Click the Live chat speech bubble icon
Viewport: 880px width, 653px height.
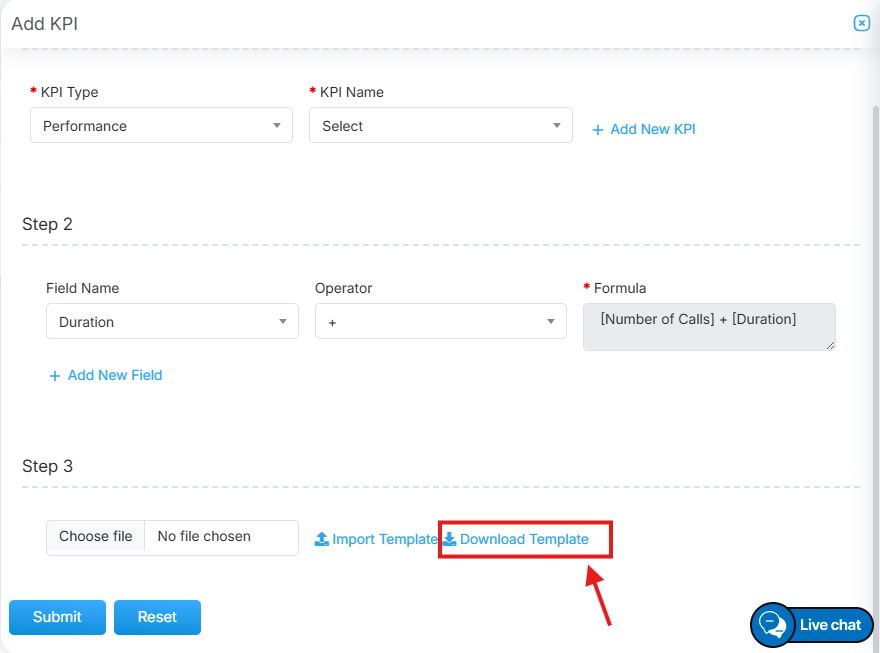[x=773, y=625]
